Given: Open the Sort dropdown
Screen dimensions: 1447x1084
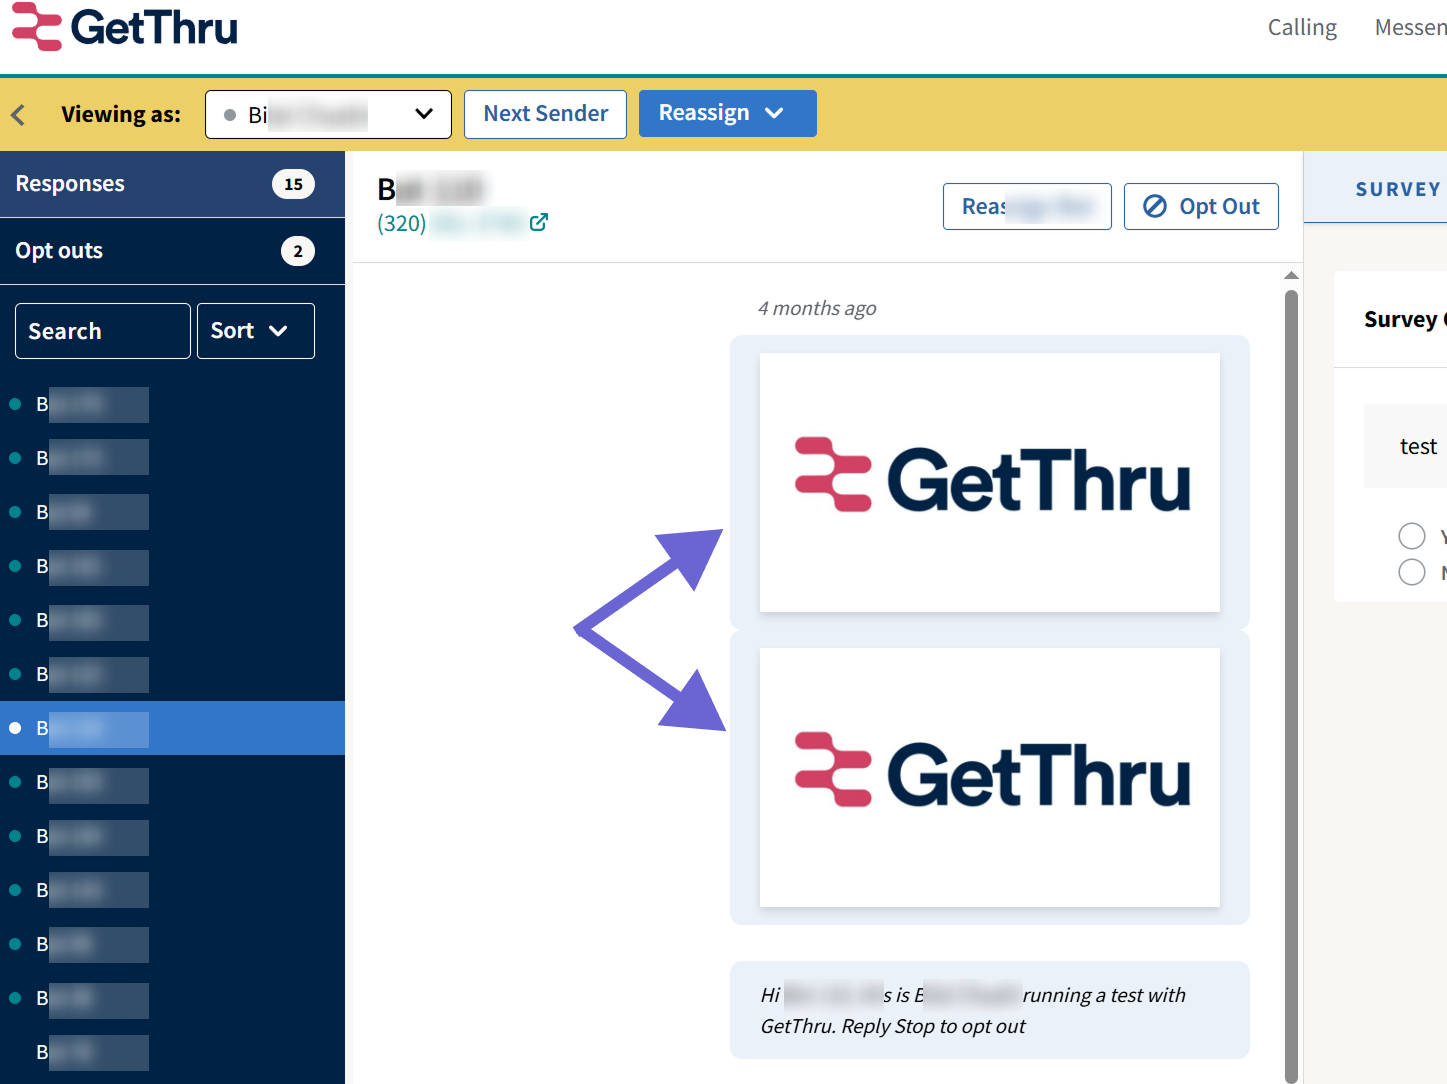Looking at the screenshot, I should coord(256,331).
